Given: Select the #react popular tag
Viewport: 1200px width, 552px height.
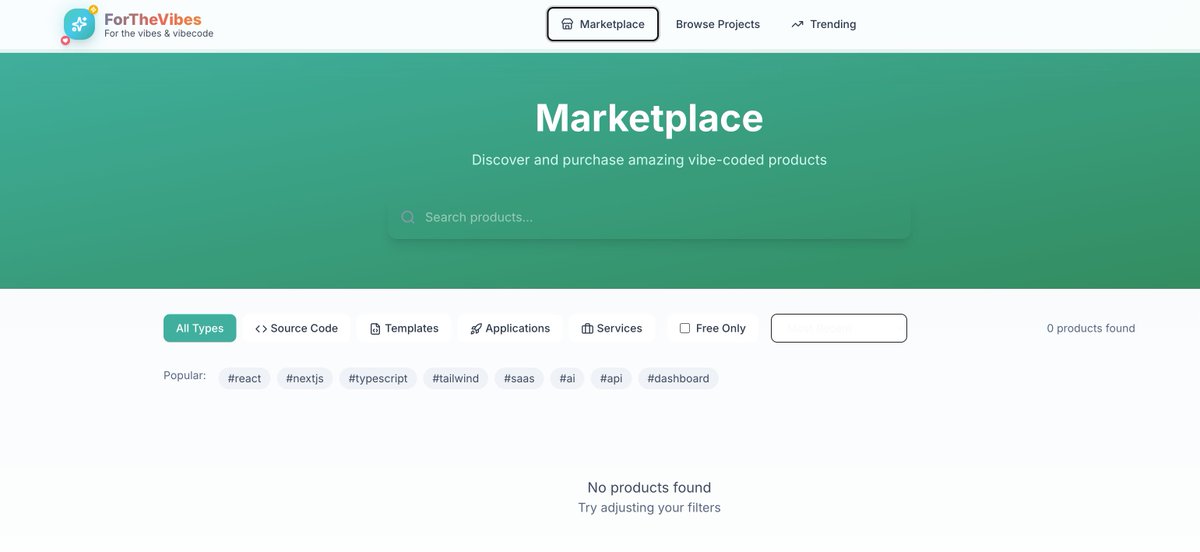Looking at the screenshot, I should pos(244,378).
